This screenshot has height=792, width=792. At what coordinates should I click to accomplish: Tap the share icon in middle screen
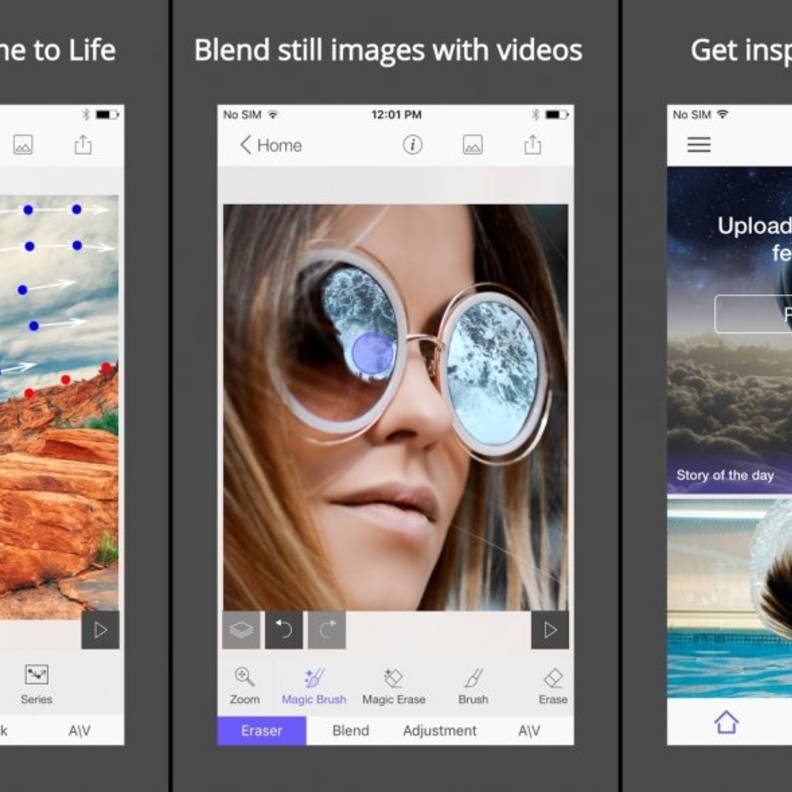click(533, 145)
